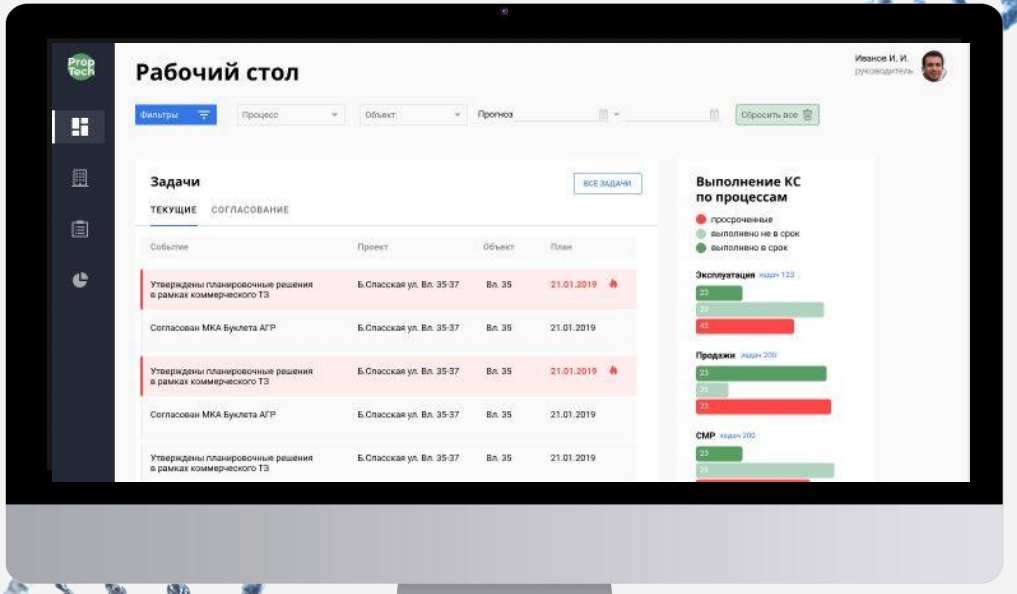Screen dimensions: 1017x594
Task: Open the calendar icon in Прогноз date field
Action: (604, 115)
